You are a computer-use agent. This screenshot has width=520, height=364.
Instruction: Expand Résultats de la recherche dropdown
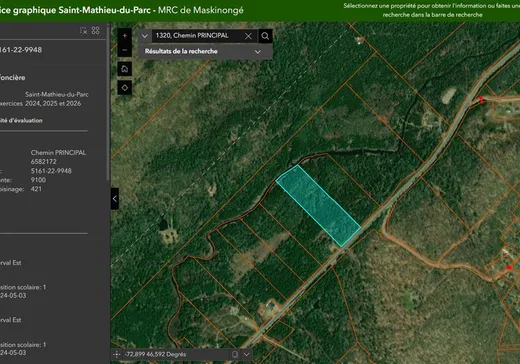[x=257, y=52]
